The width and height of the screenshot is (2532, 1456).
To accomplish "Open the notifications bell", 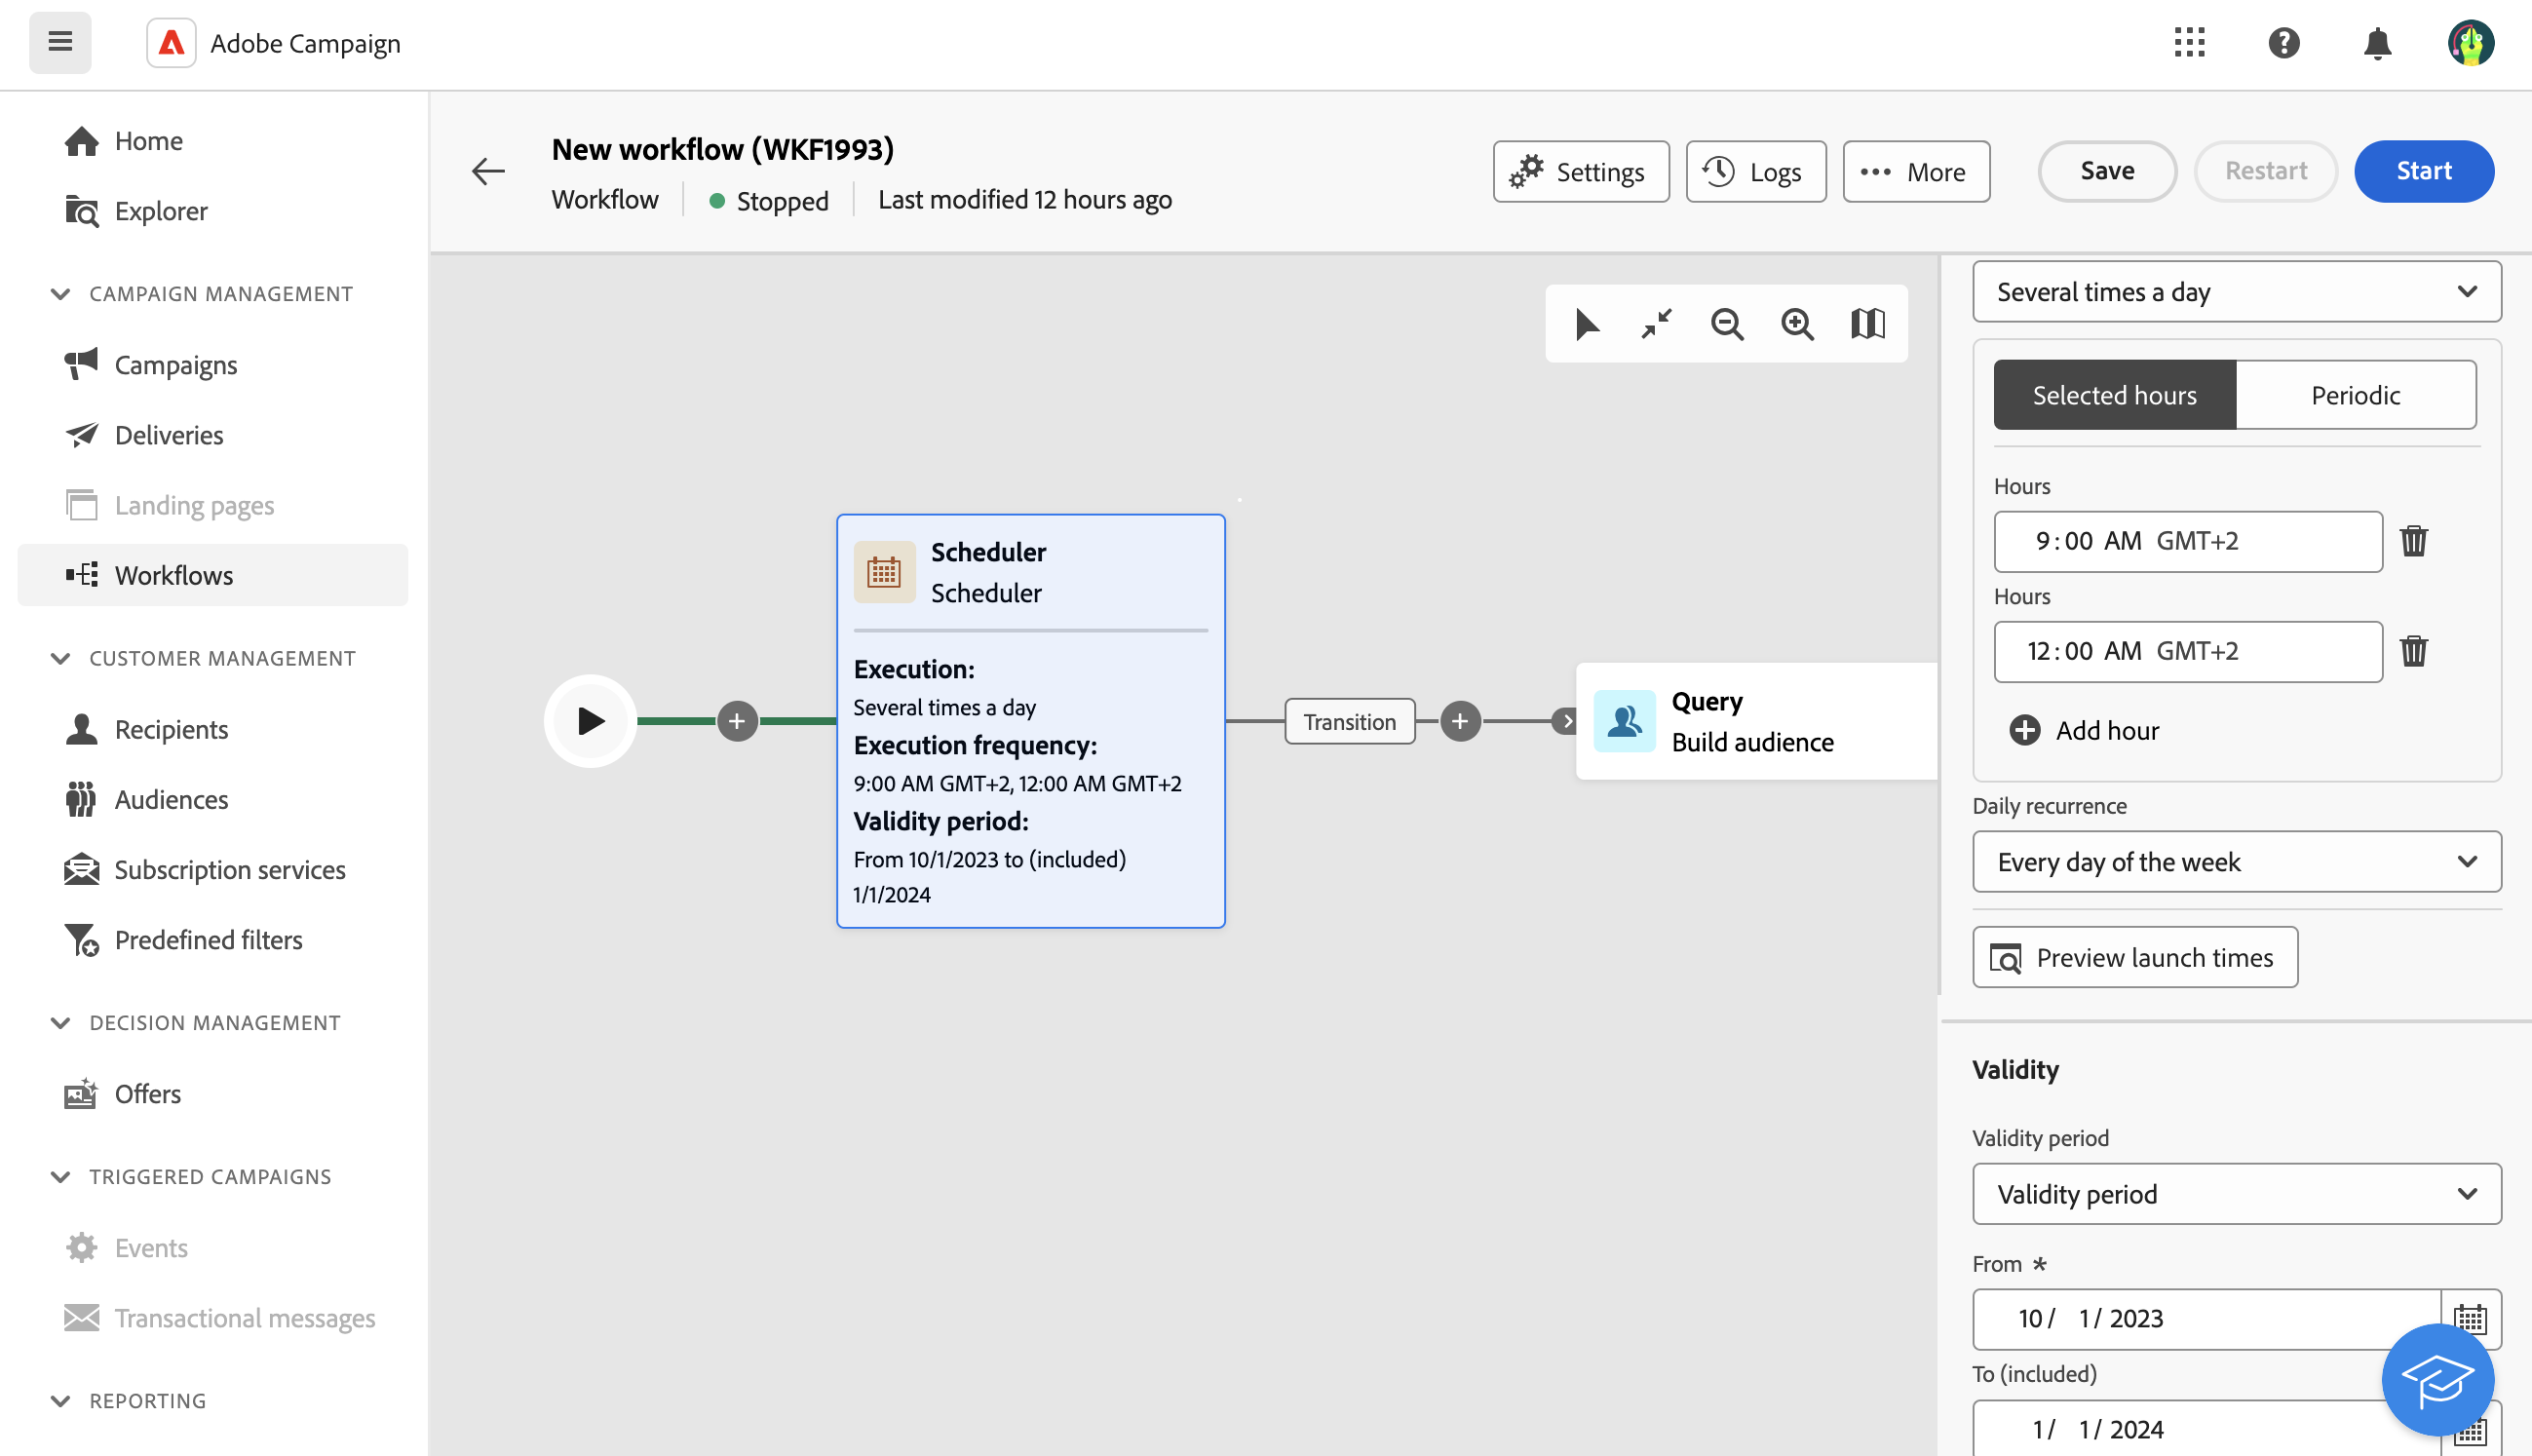I will 2377,44.
